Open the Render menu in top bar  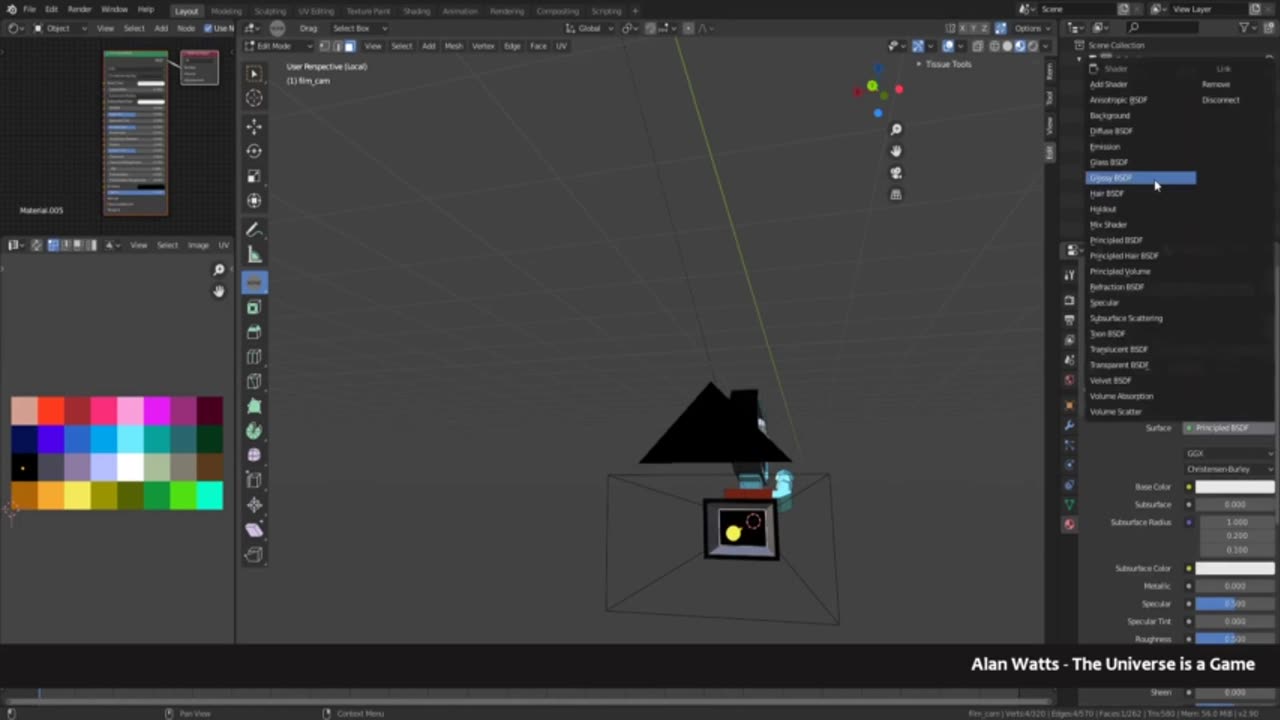[79, 9]
